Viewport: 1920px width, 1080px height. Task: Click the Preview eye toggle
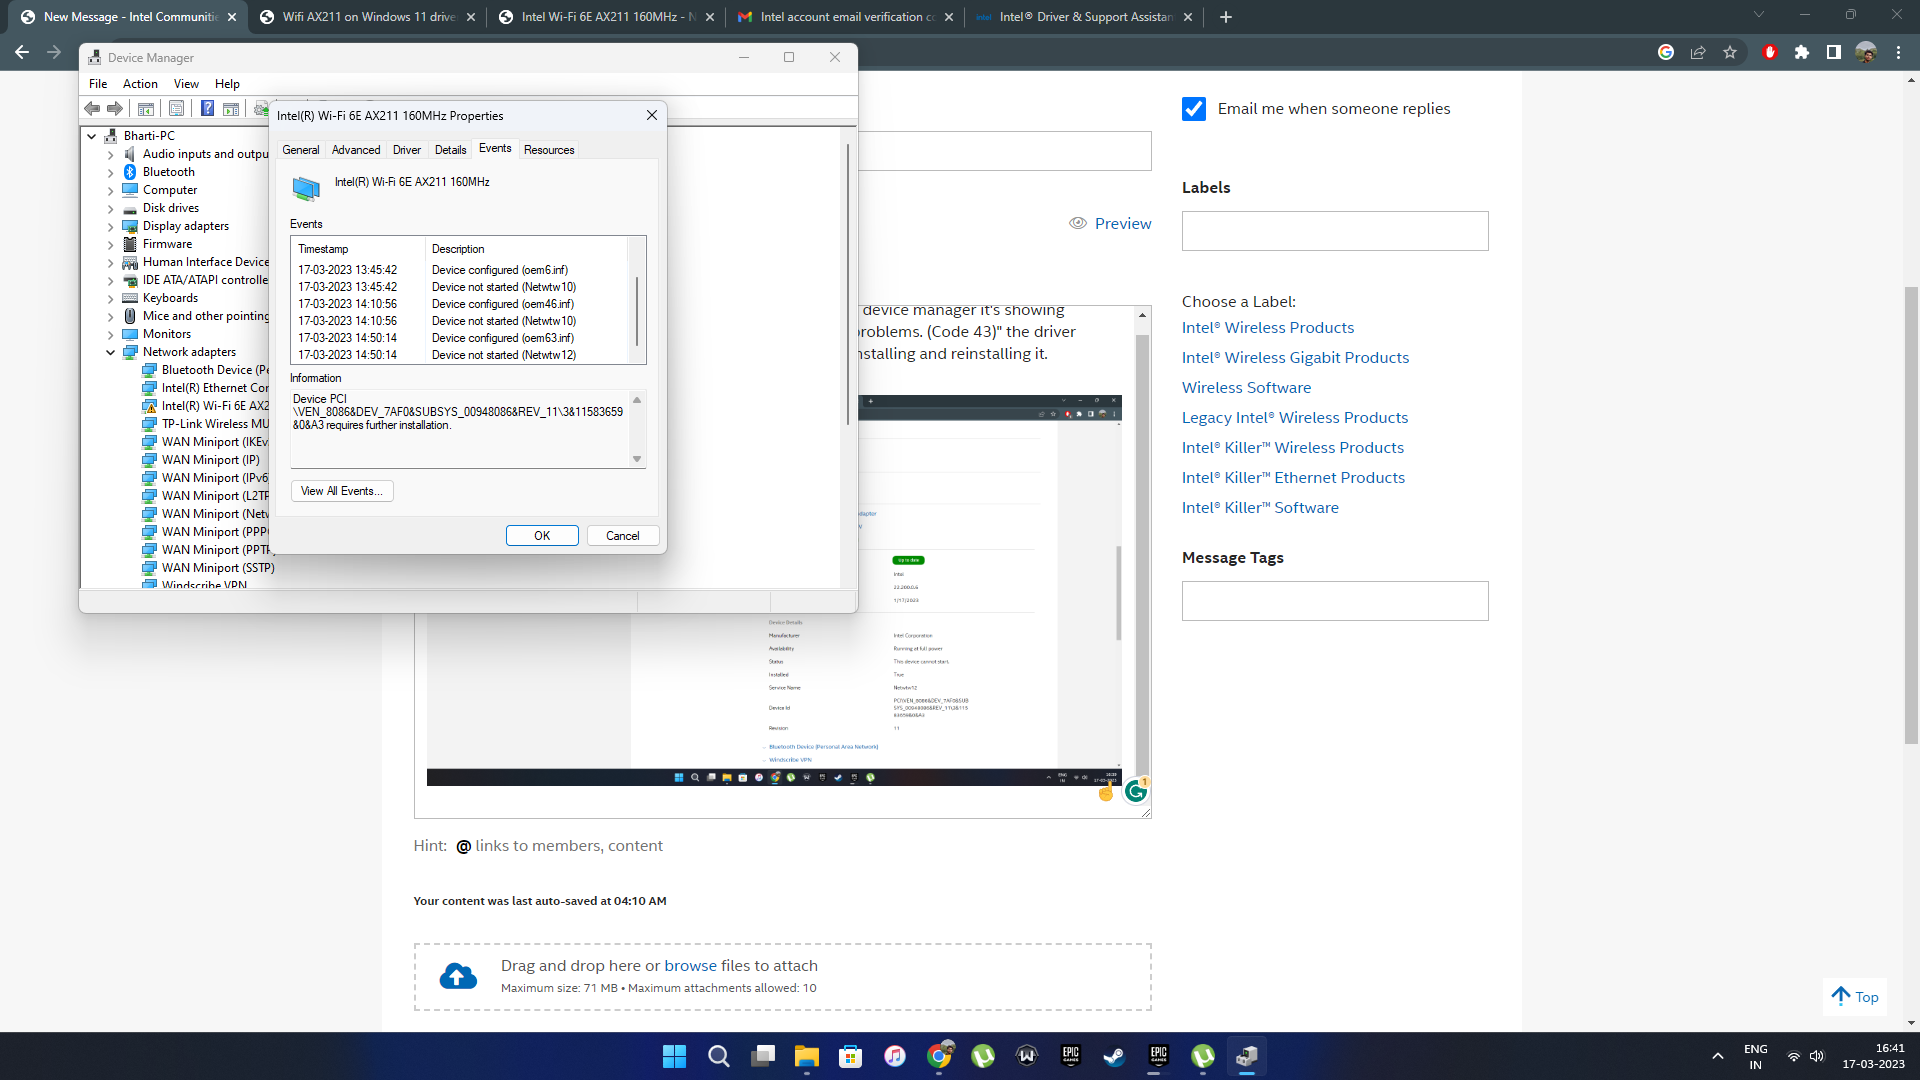click(x=1079, y=223)
